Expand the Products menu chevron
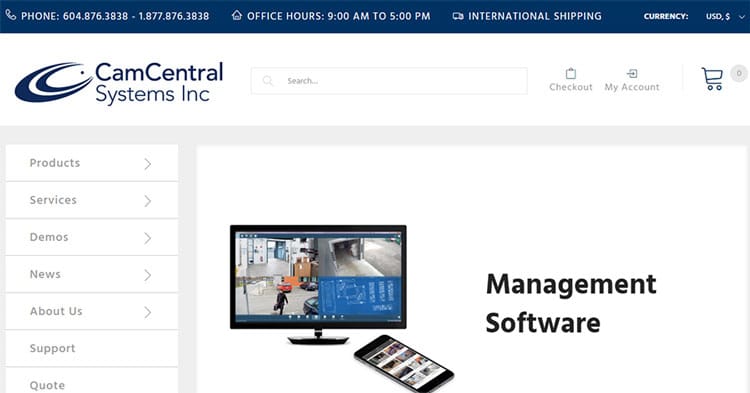The width and height of the screenshot is (750, 393). [x=148, y=164]
